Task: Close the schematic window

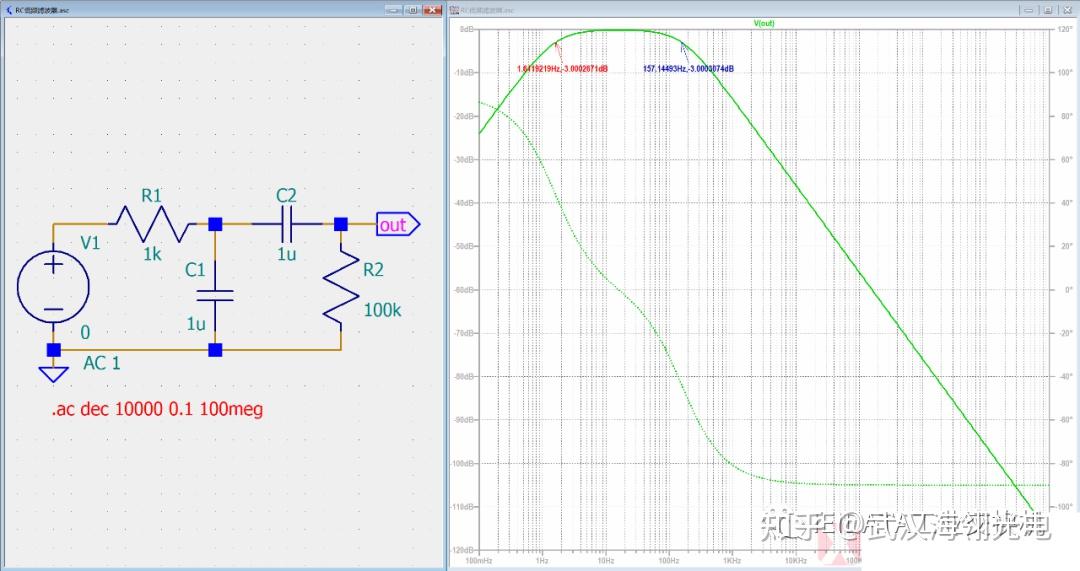Action: pyautogui.click(x=433, y=10)
